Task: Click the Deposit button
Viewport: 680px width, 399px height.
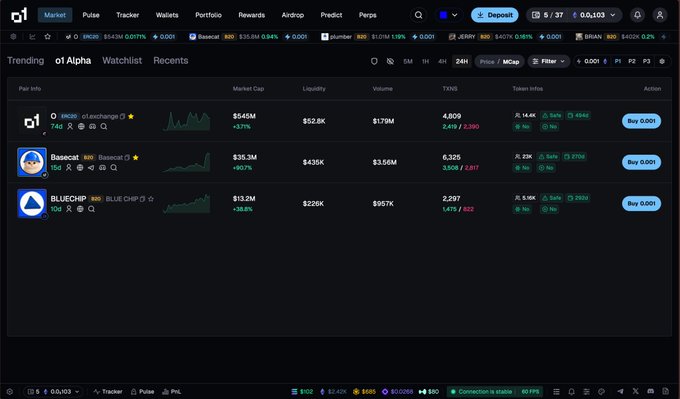Action: (x=495, y=15)
